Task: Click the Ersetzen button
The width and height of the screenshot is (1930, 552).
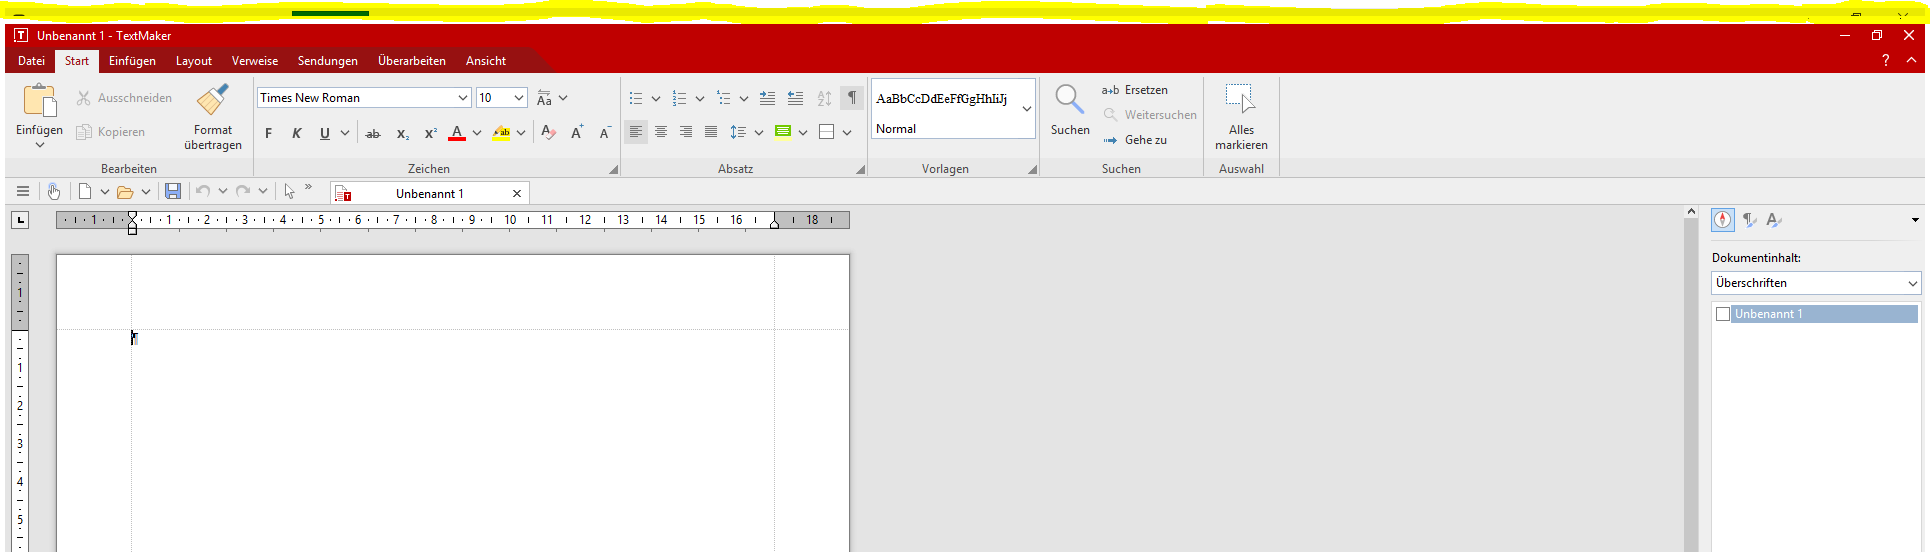Action: click(x=1135, y=90)
